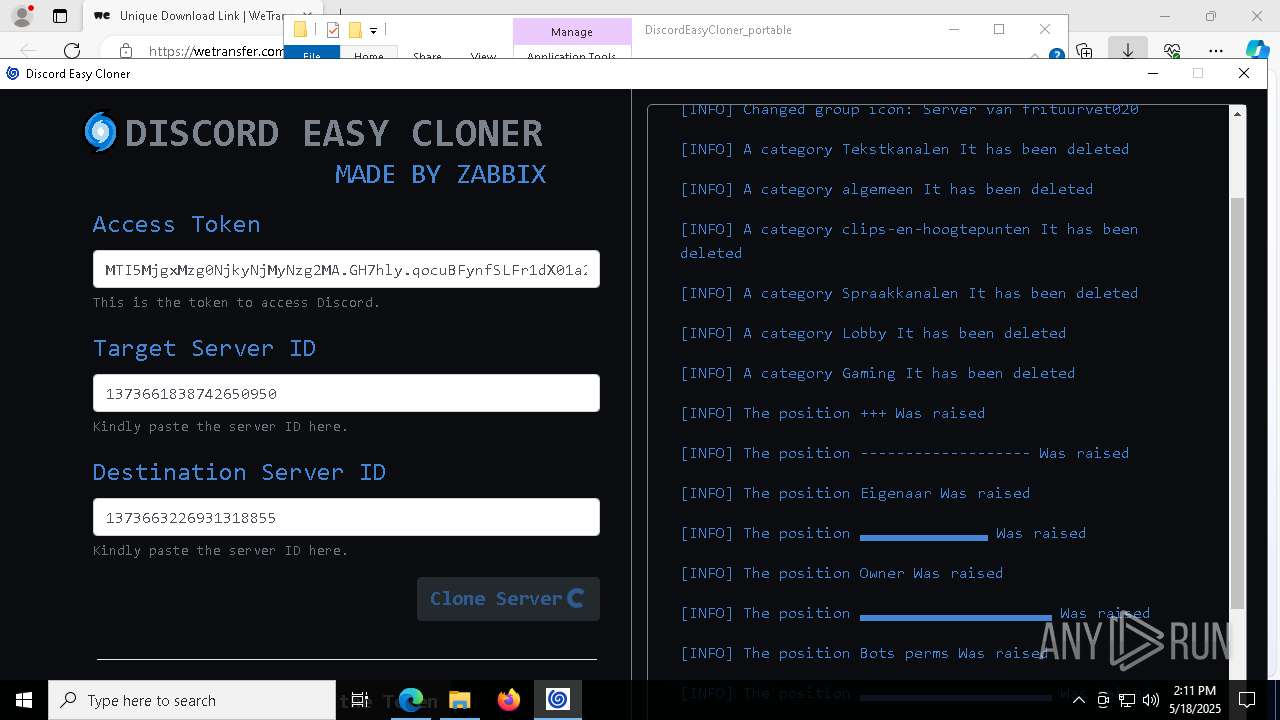Open volume control tray icon

[1150, 700]
